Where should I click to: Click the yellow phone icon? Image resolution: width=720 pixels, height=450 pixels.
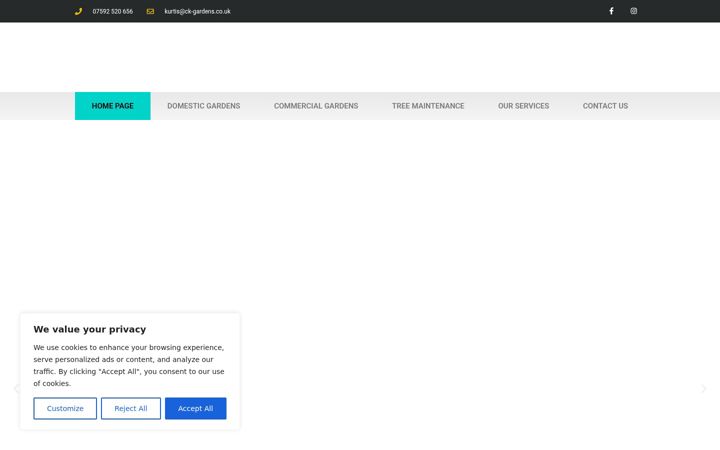click(x=78, y=11)
